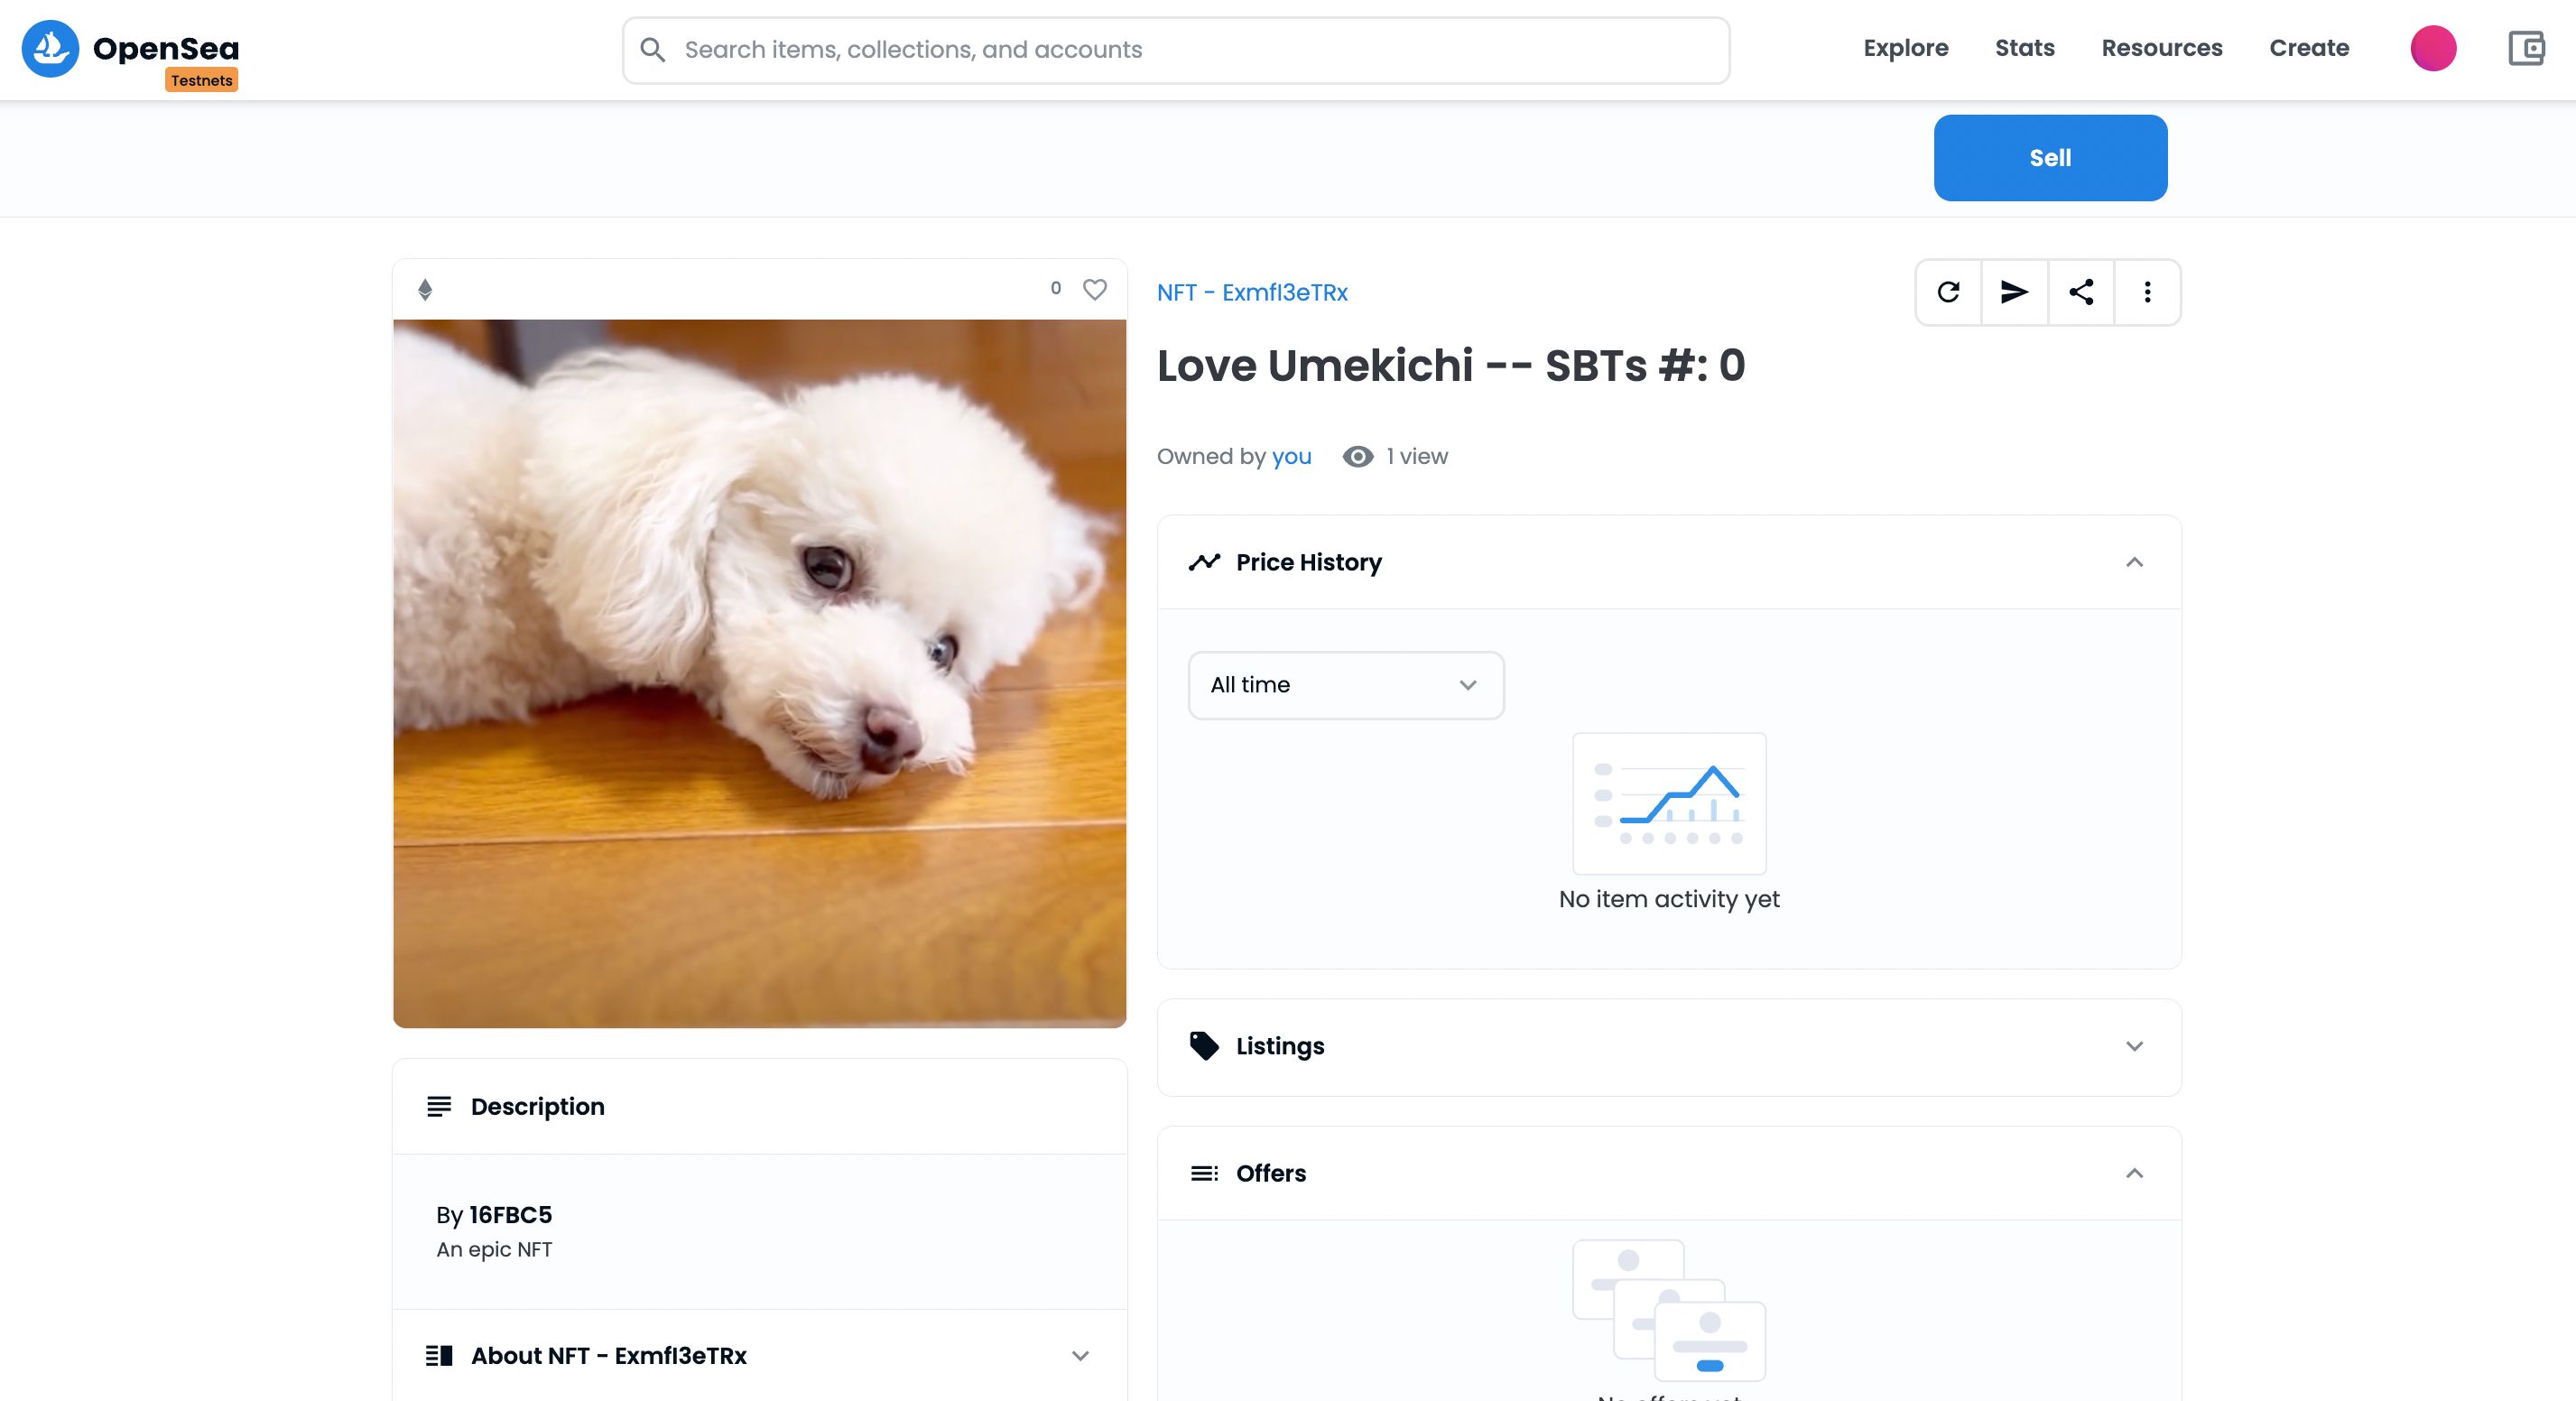The image size is (2576, 1401).
Task: Click the OpenSea logo icon
Action: (x=50, y=49)
